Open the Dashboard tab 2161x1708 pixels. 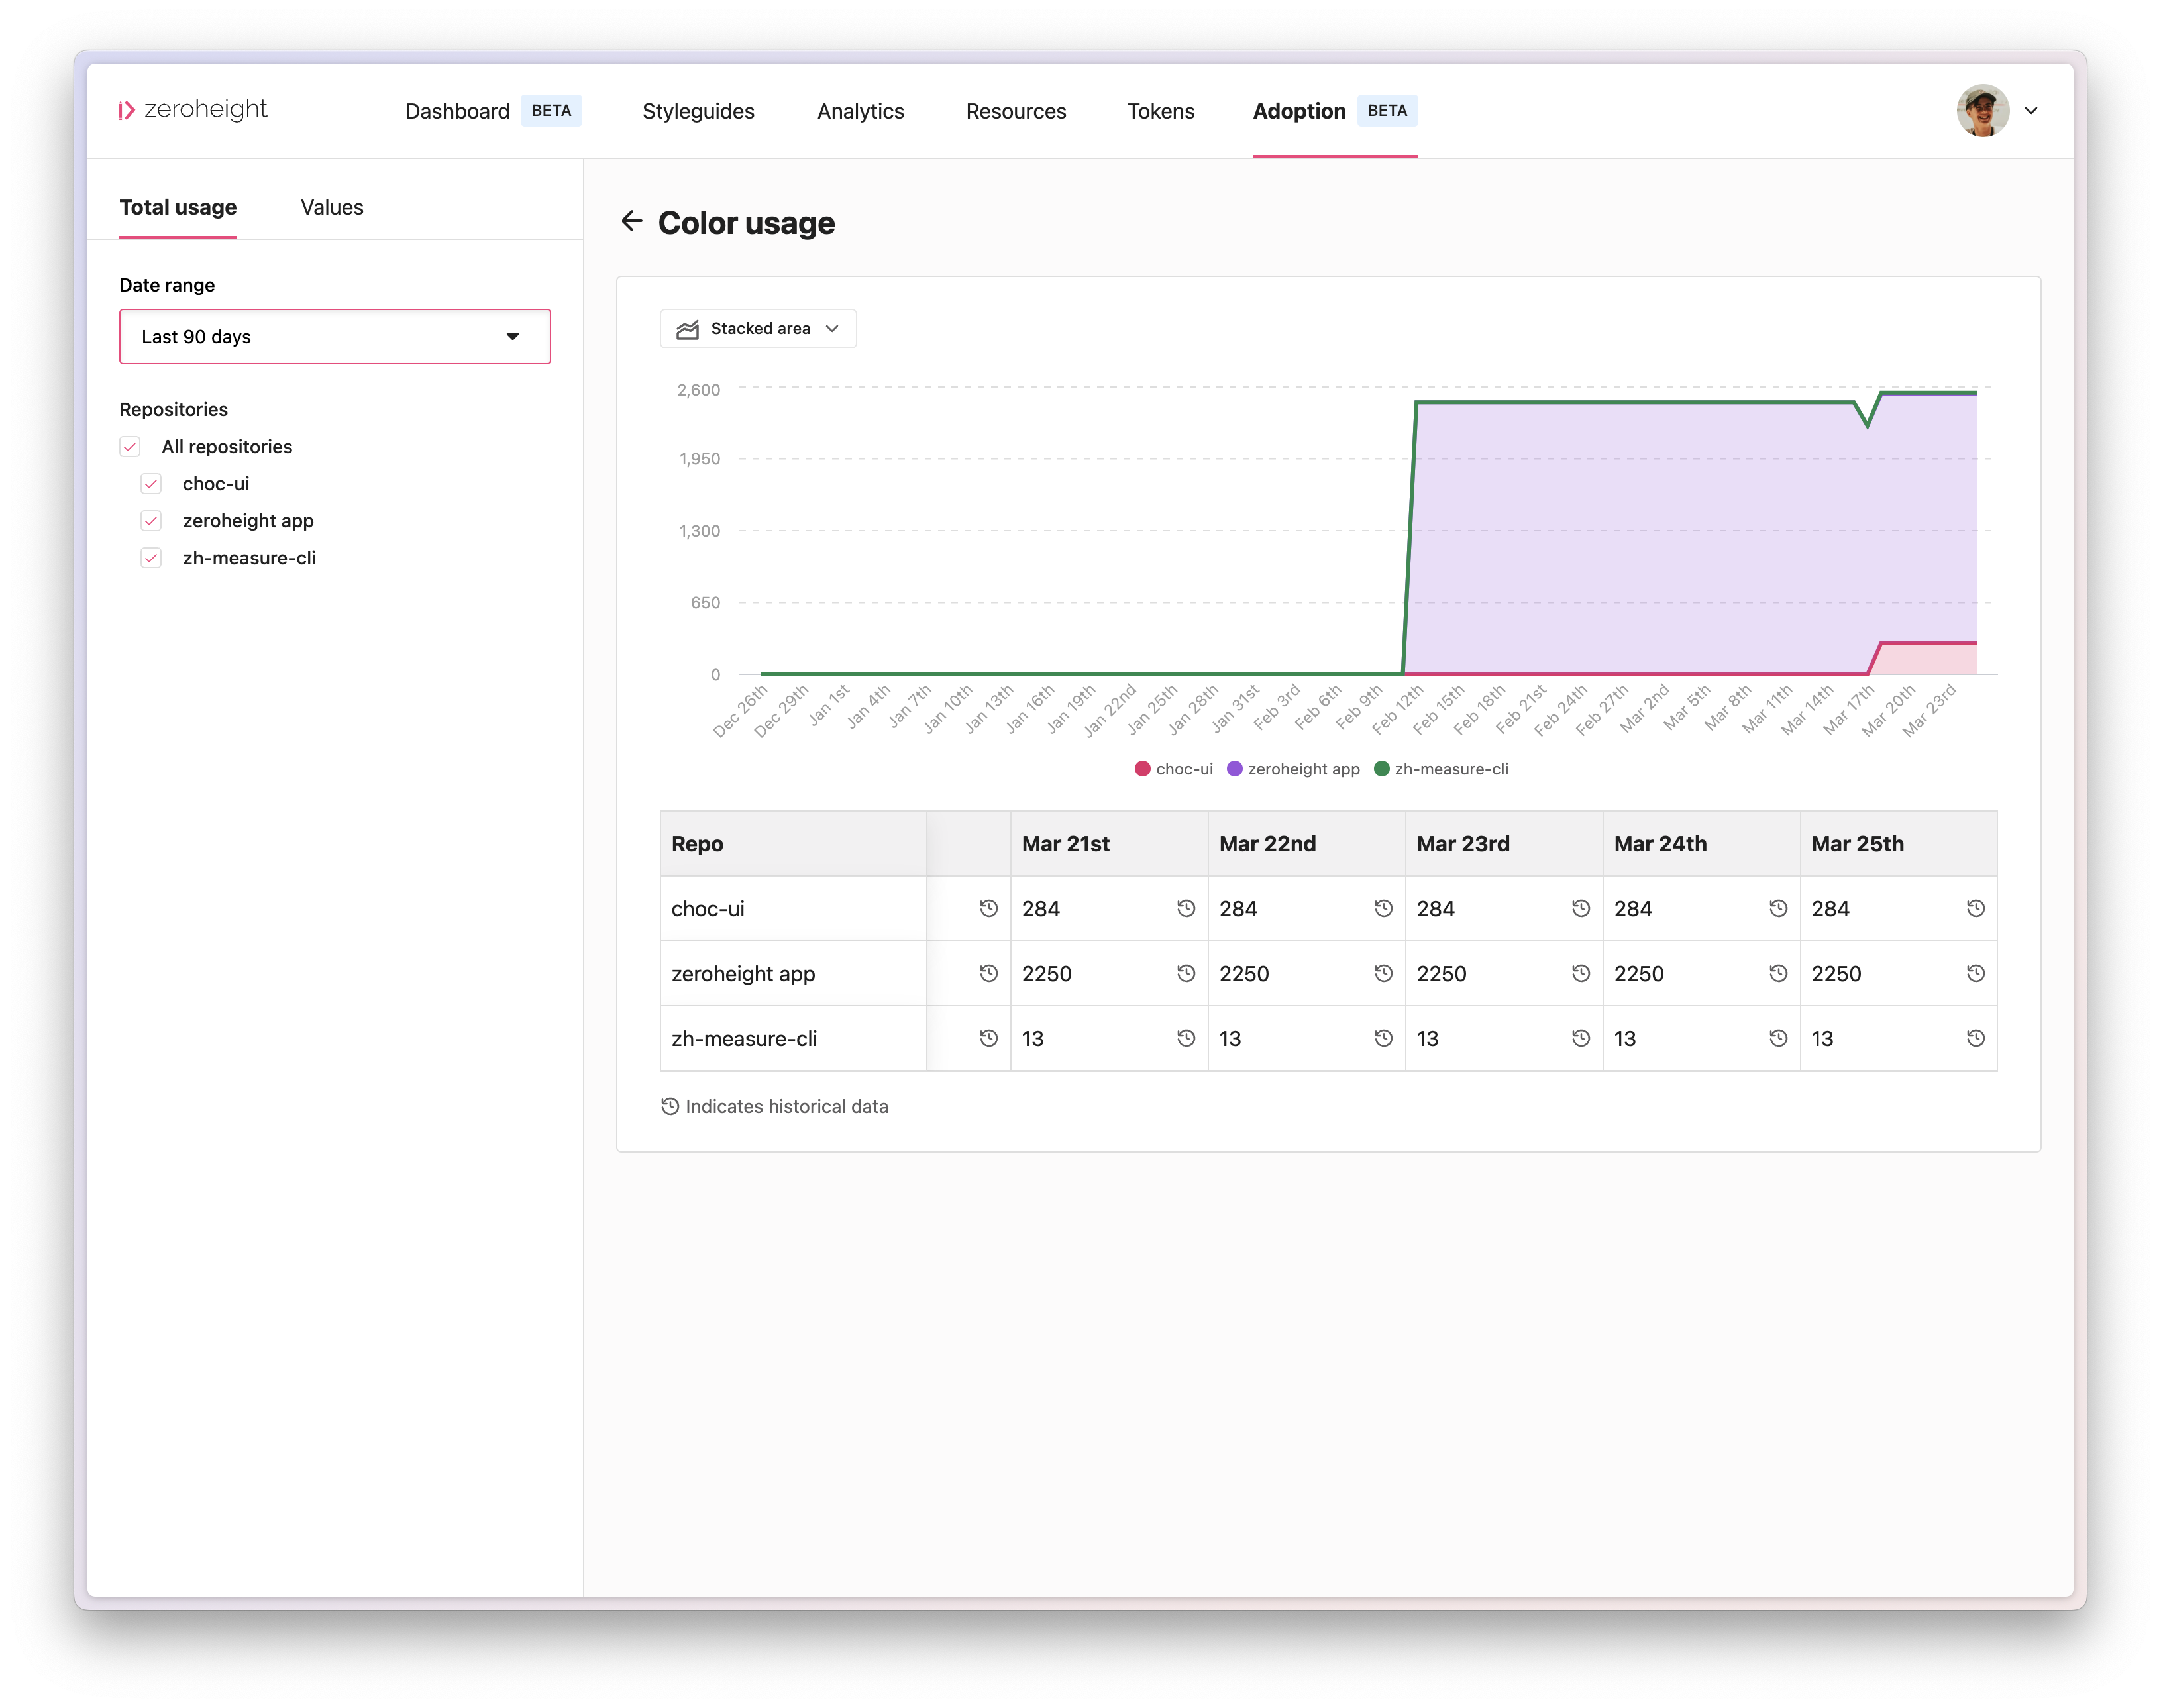457,111
